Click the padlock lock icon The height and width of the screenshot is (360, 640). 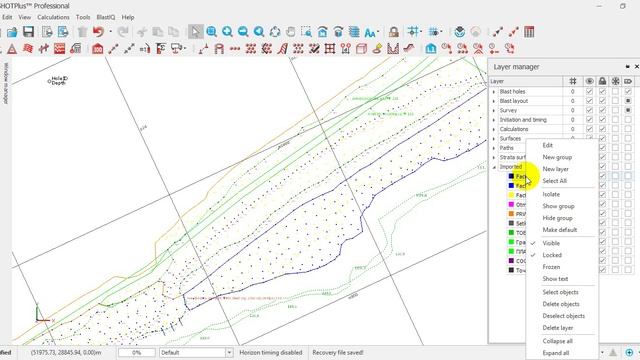tap(393, 32)
